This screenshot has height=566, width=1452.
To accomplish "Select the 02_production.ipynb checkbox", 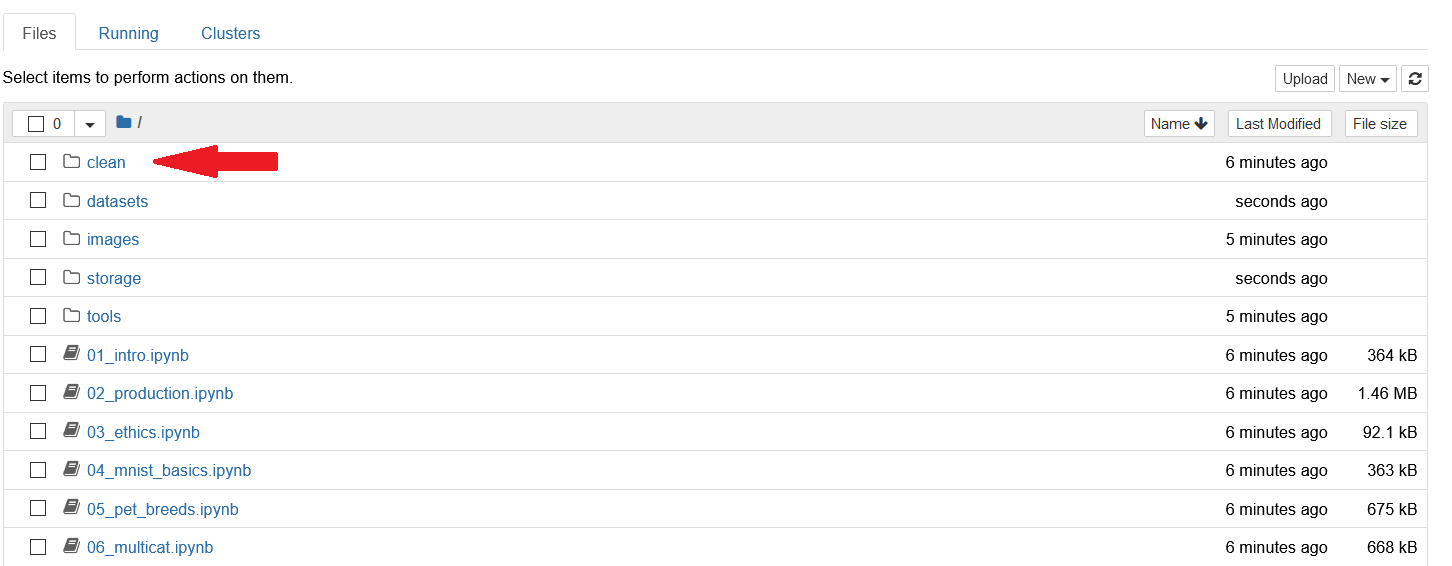I will [38, 393].
